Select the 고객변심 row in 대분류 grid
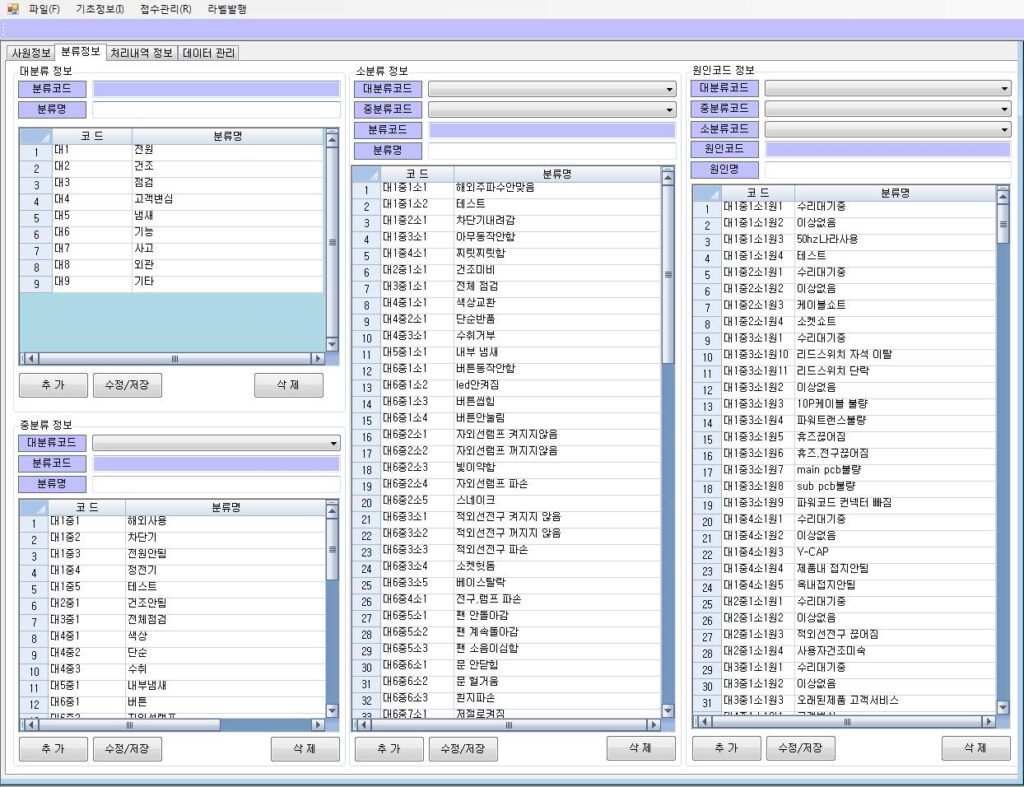Viewport: 1024px width, 787px height. pos(153,199)
